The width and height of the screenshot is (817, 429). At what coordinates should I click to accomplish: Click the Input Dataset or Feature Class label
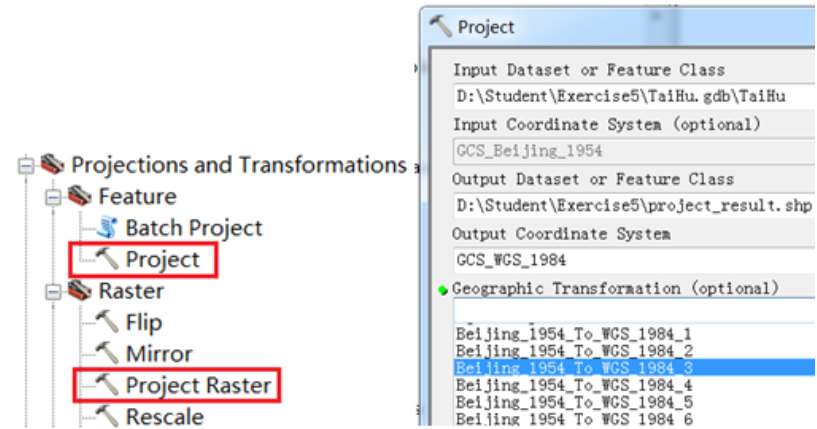(x=589, y=70)
